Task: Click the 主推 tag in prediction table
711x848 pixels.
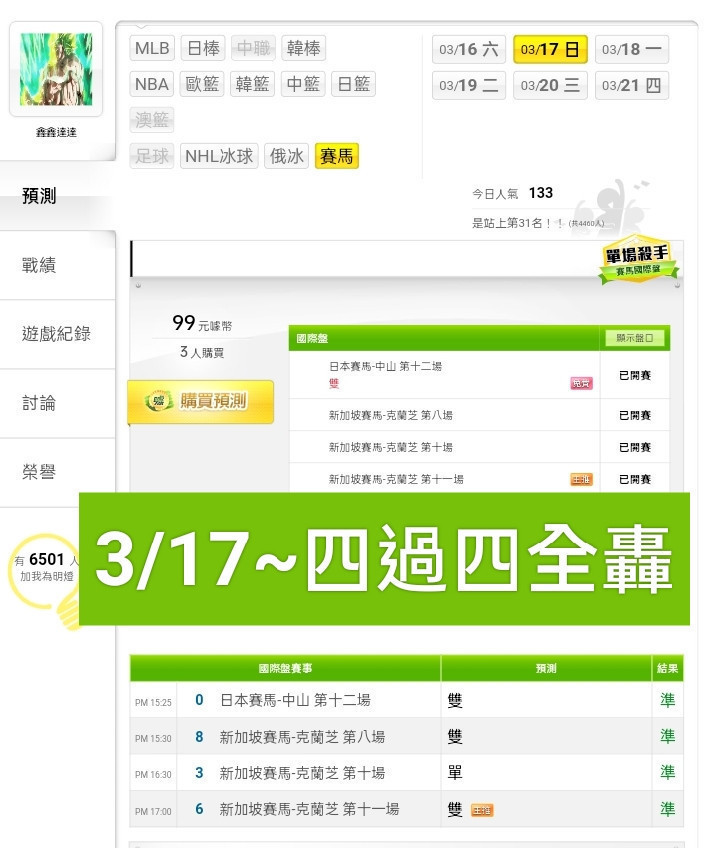Action: coord(482,810)
